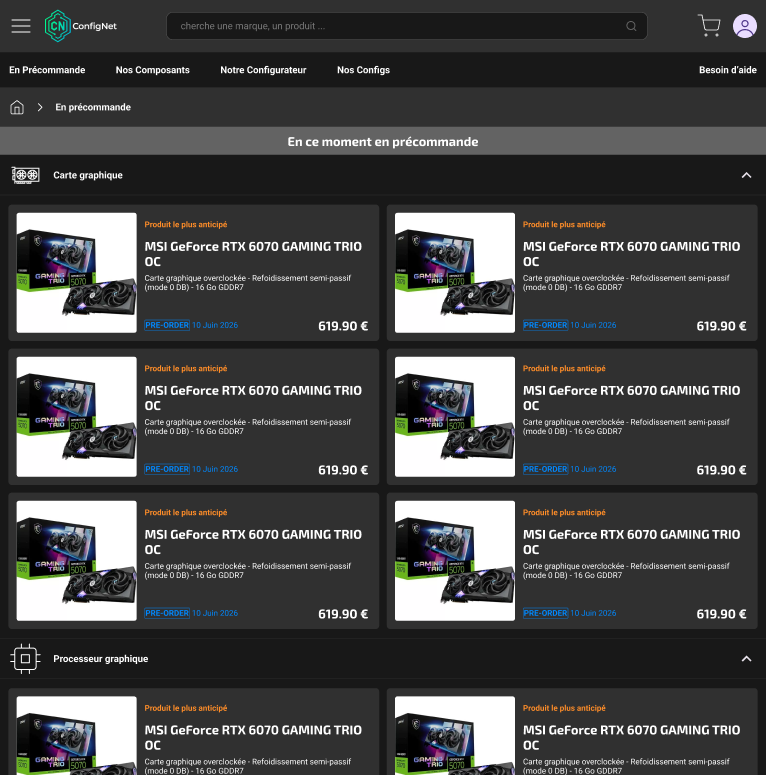Open the hamburger navigation menu

[x=21, y=26]
